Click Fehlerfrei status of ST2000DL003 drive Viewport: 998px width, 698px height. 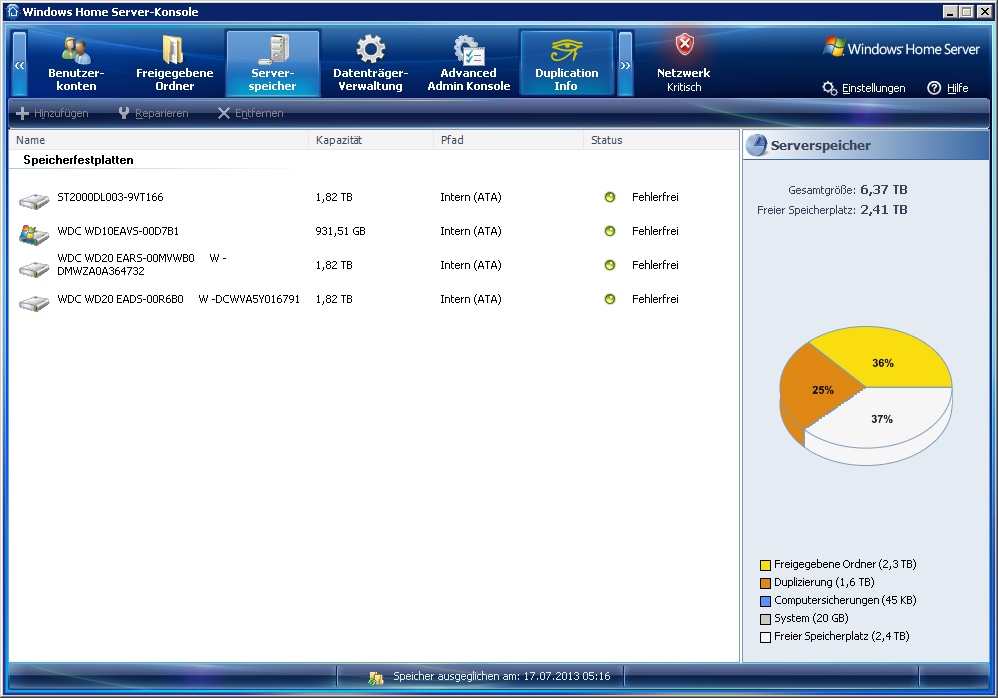point(655,197)
